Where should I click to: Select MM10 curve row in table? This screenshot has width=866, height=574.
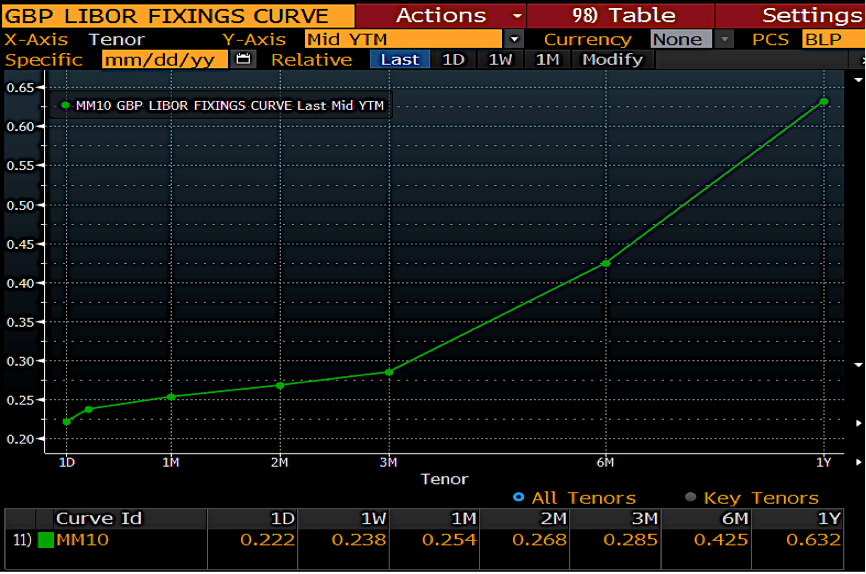(x=424, y=540)
